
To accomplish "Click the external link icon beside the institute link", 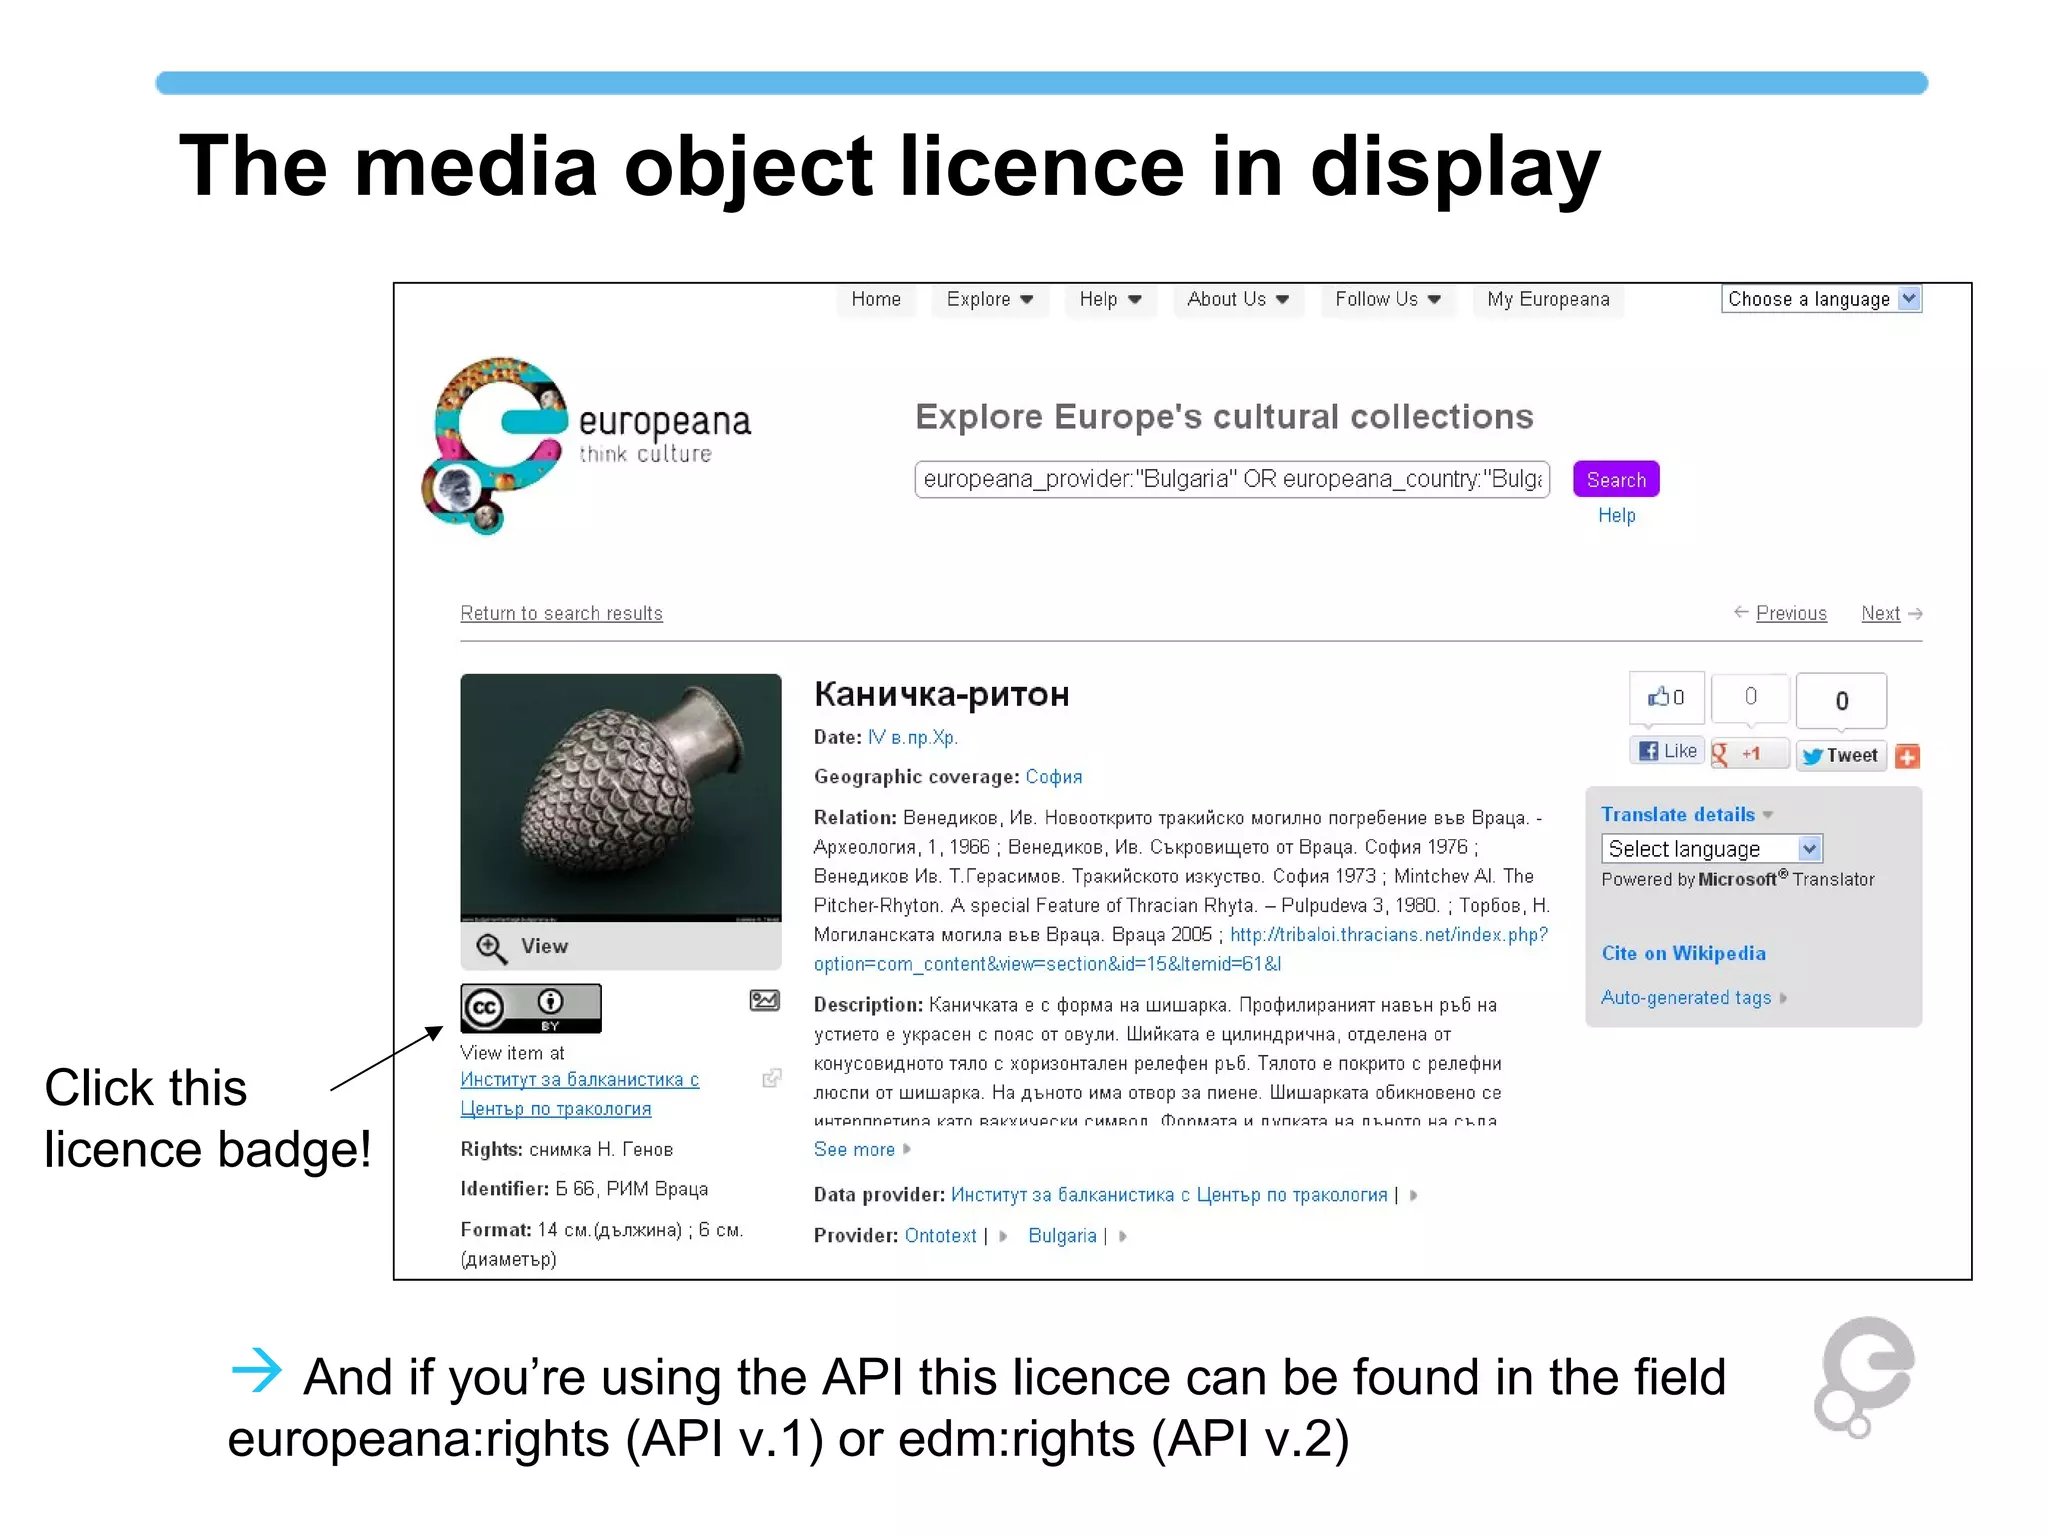I will [771, 1078].
